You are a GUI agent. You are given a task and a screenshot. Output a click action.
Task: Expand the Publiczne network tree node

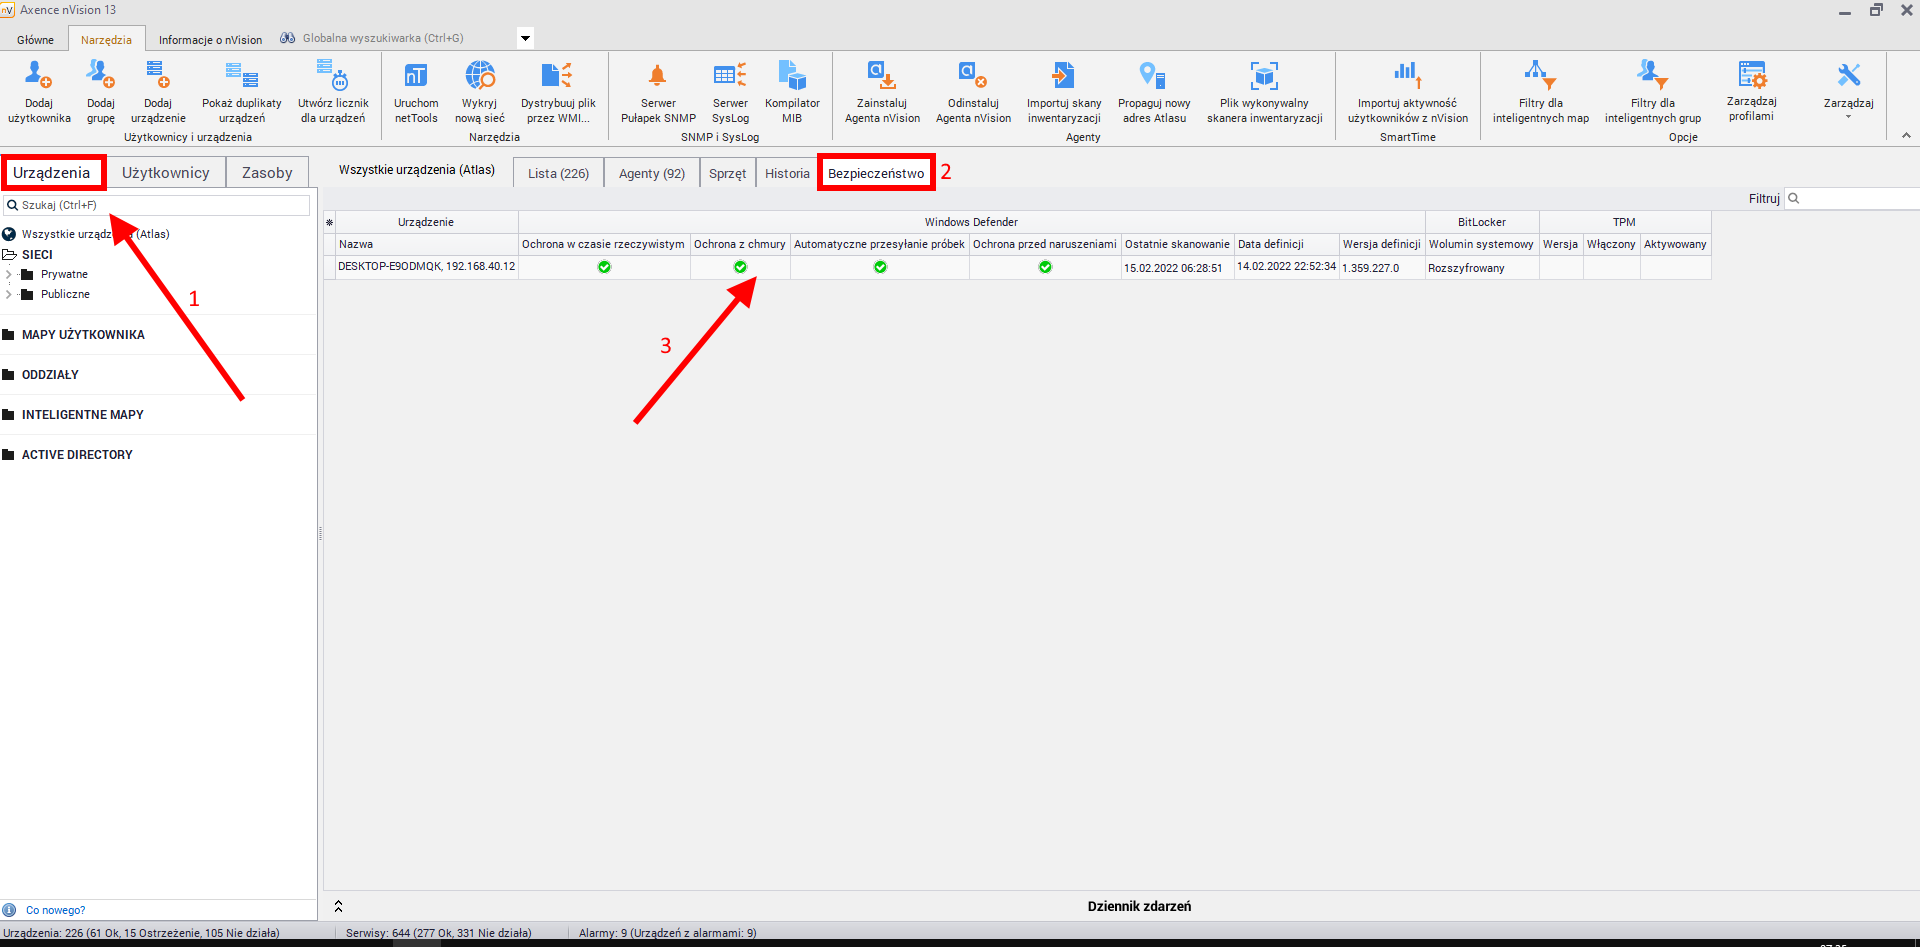(9, 294)
